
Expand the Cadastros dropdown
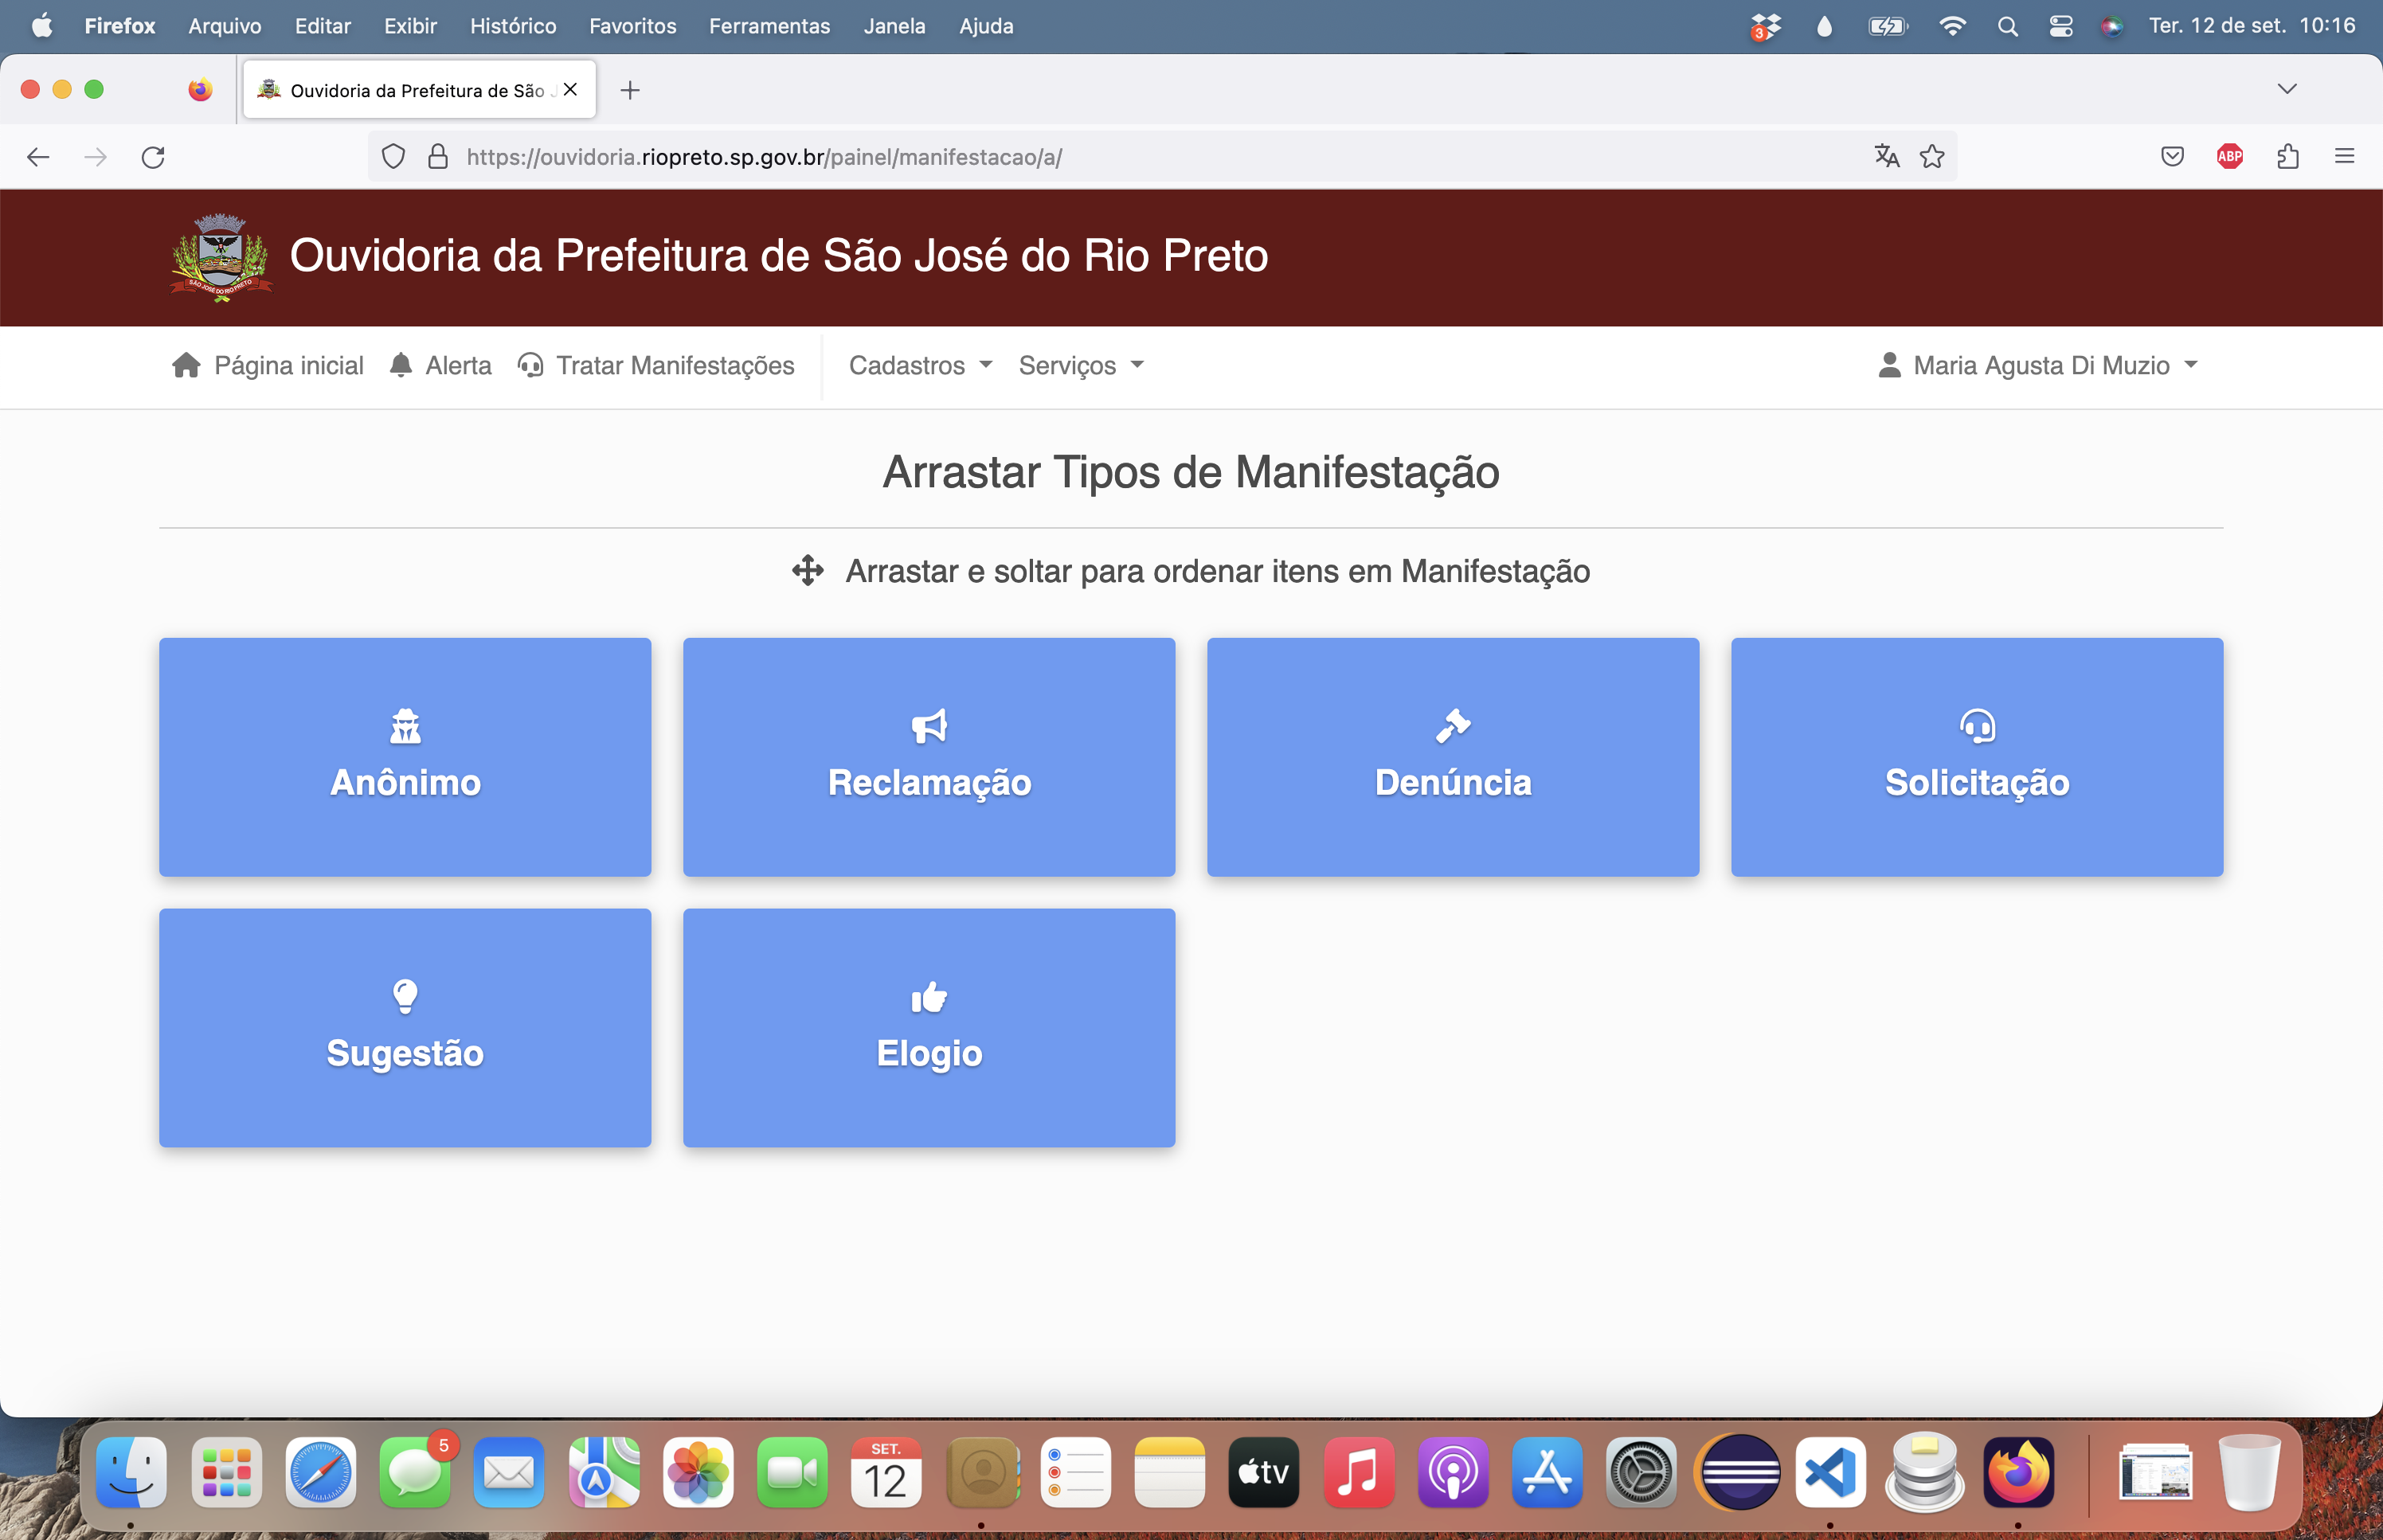[920, 365]
